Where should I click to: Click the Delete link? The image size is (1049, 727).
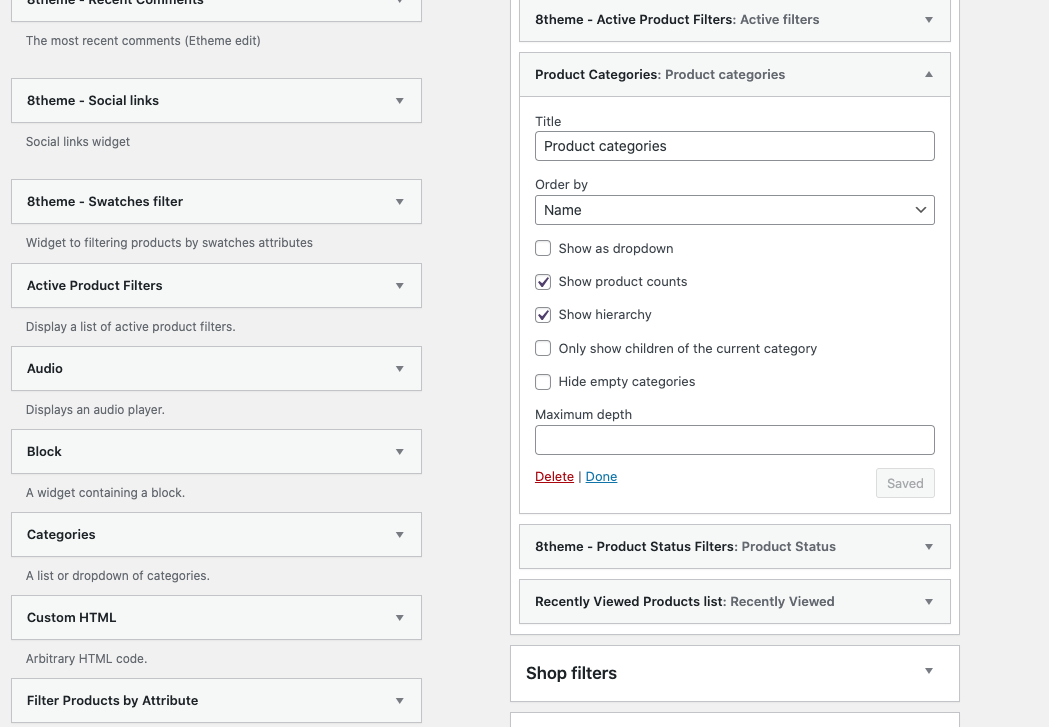pos(554,477)
